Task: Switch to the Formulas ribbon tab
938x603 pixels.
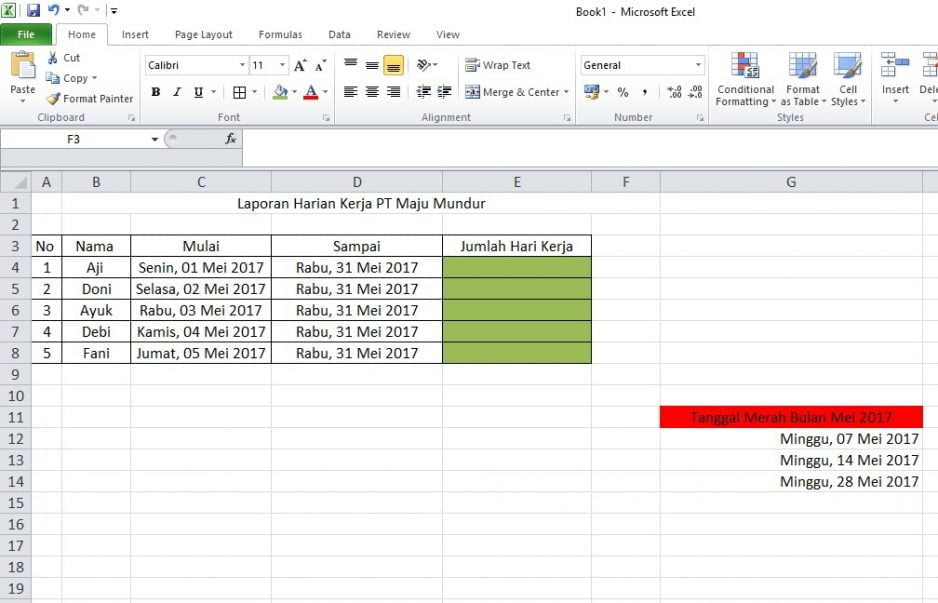Action: 280,34
